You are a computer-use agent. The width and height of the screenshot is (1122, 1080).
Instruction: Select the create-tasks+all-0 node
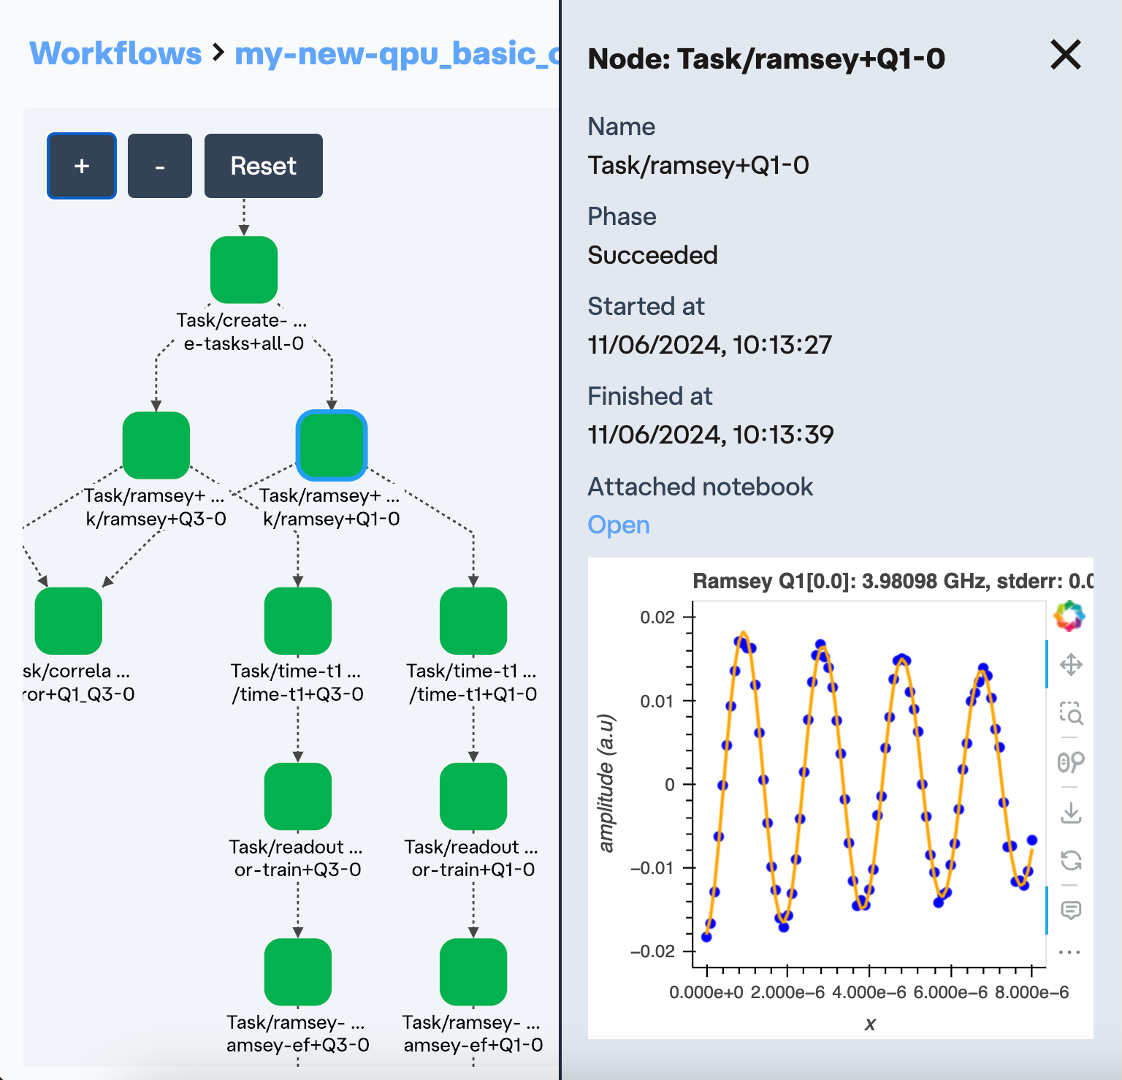tap(244, 270)
